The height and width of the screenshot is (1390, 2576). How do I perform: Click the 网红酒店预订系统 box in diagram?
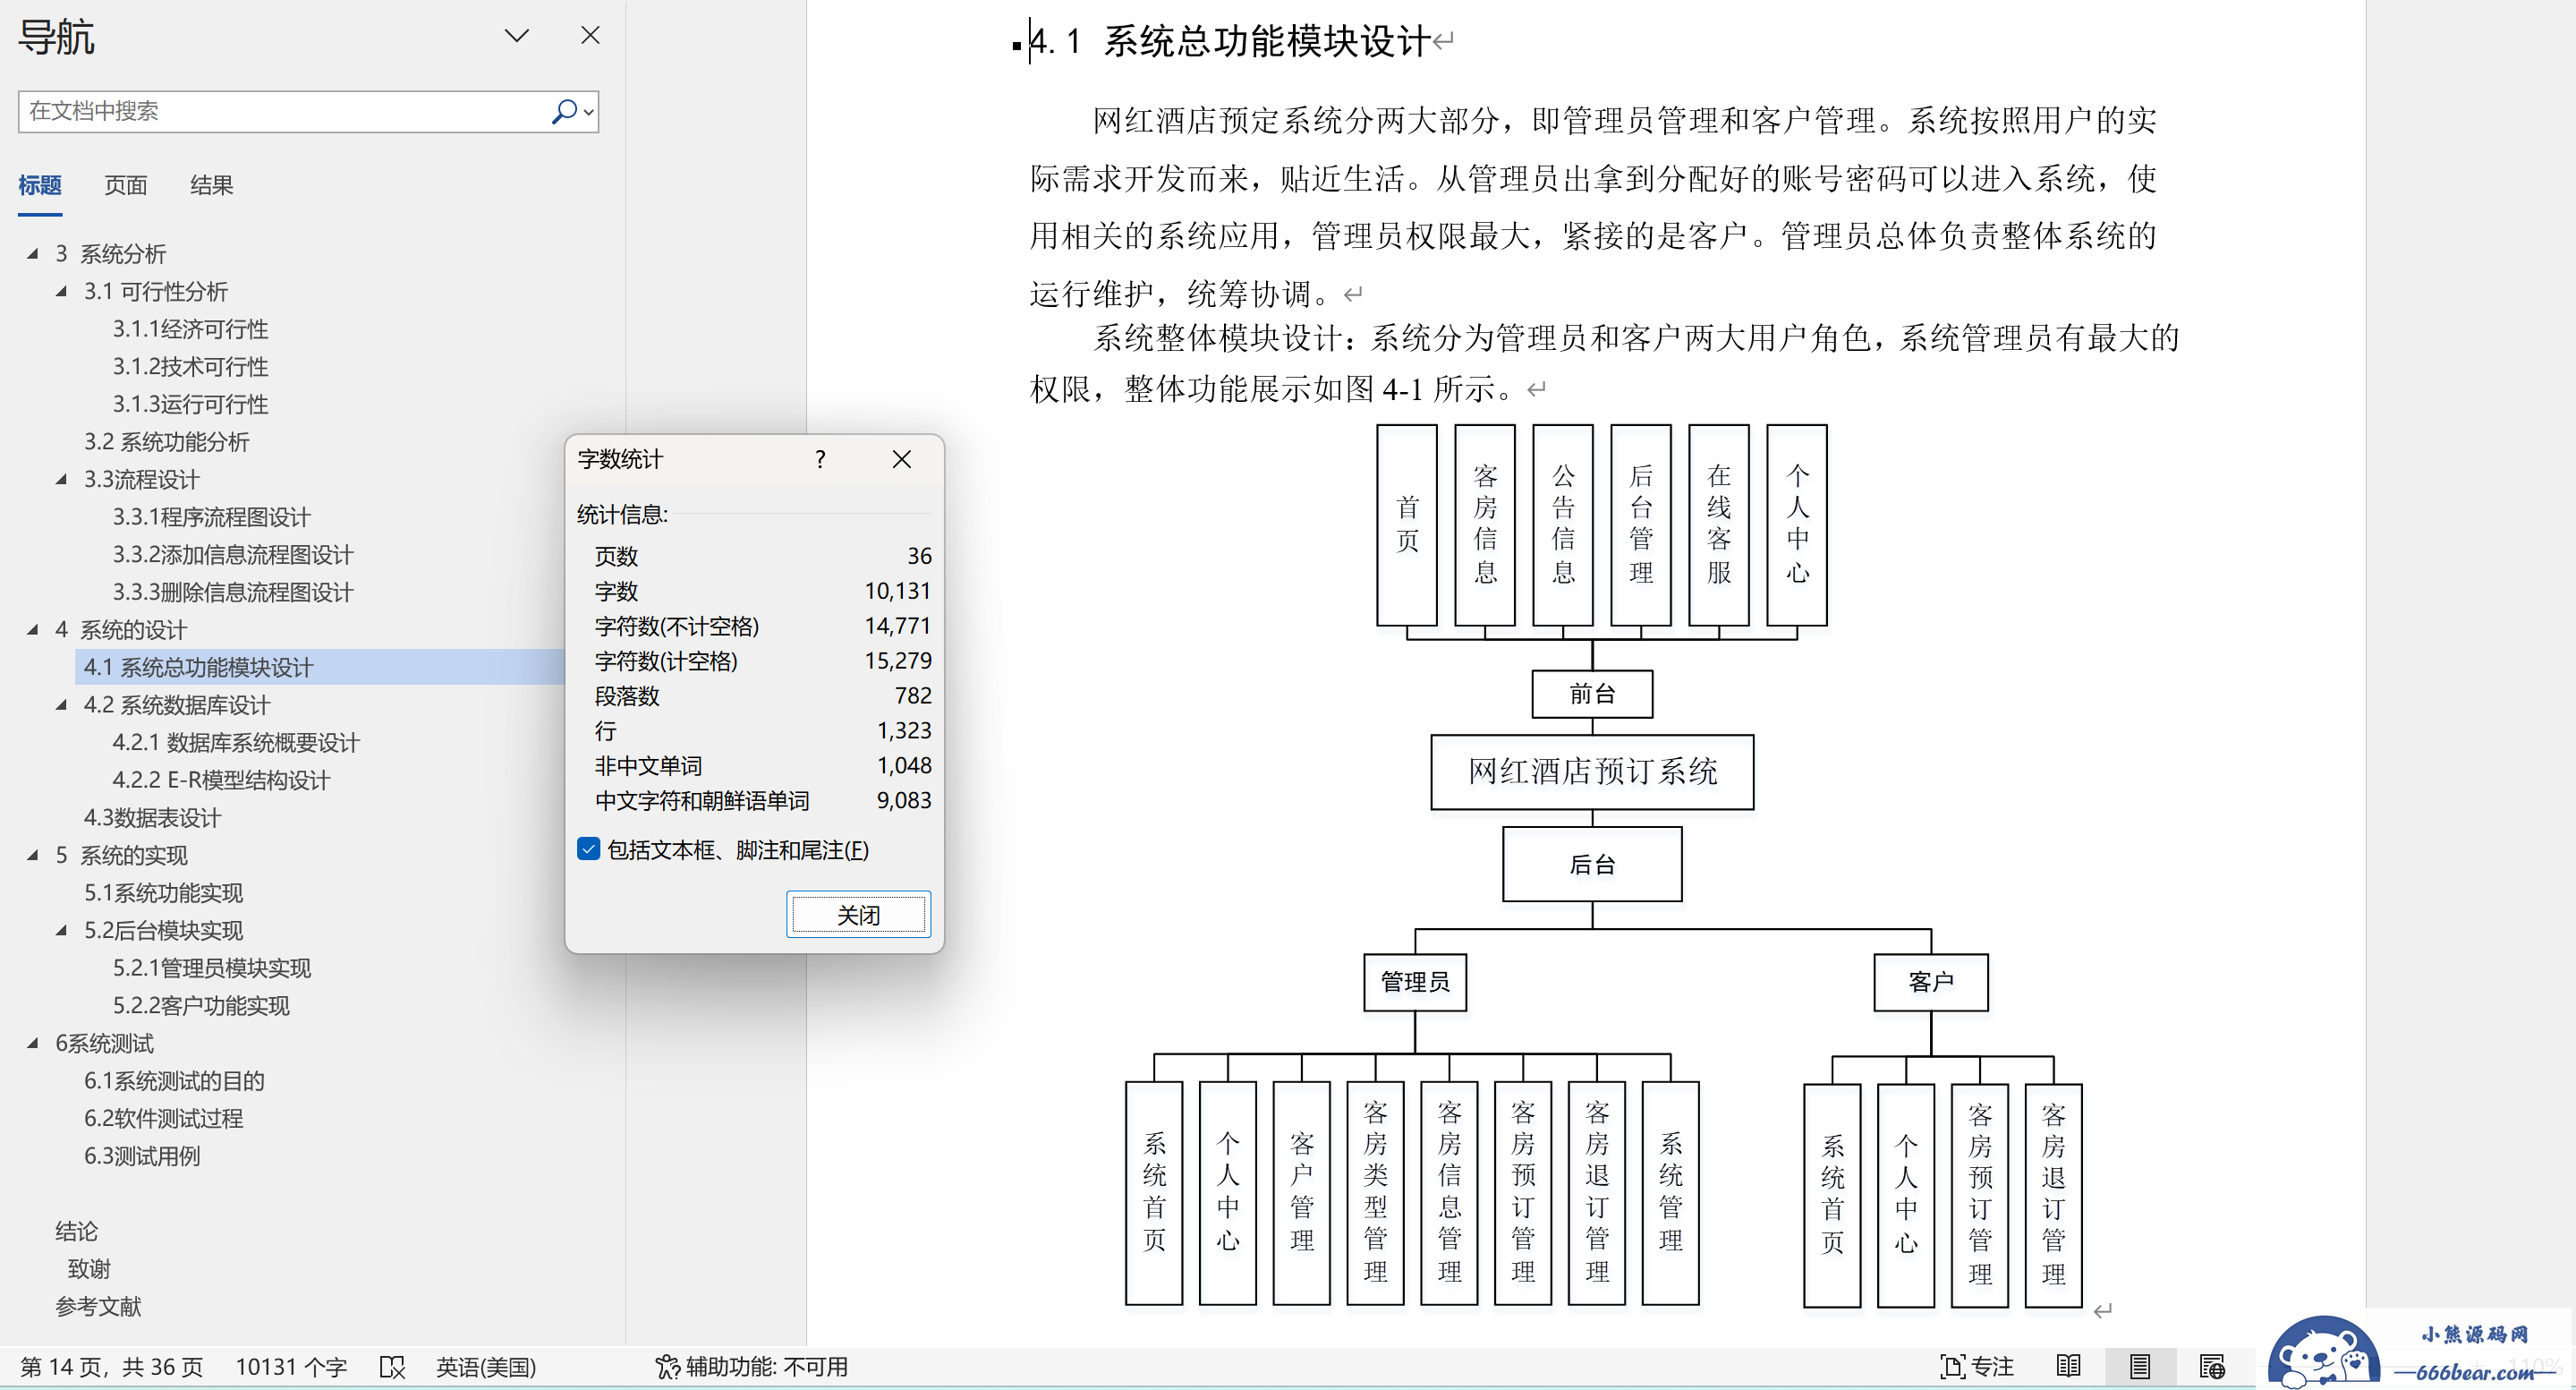pyautogui.click(x=1592, y=772)
